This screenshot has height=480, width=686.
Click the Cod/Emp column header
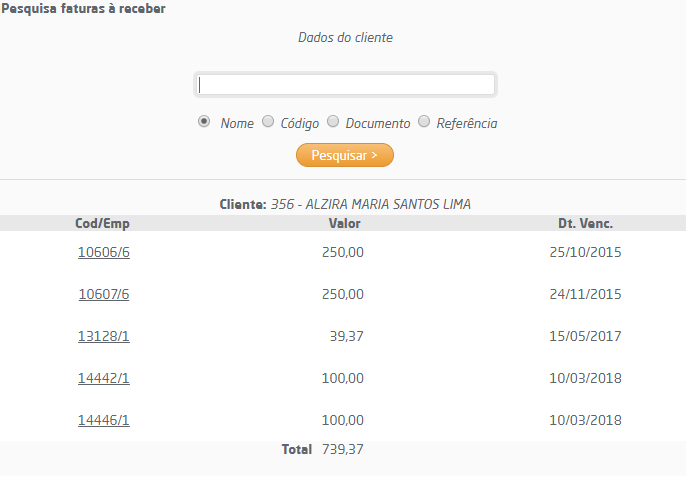coord(103,223)
